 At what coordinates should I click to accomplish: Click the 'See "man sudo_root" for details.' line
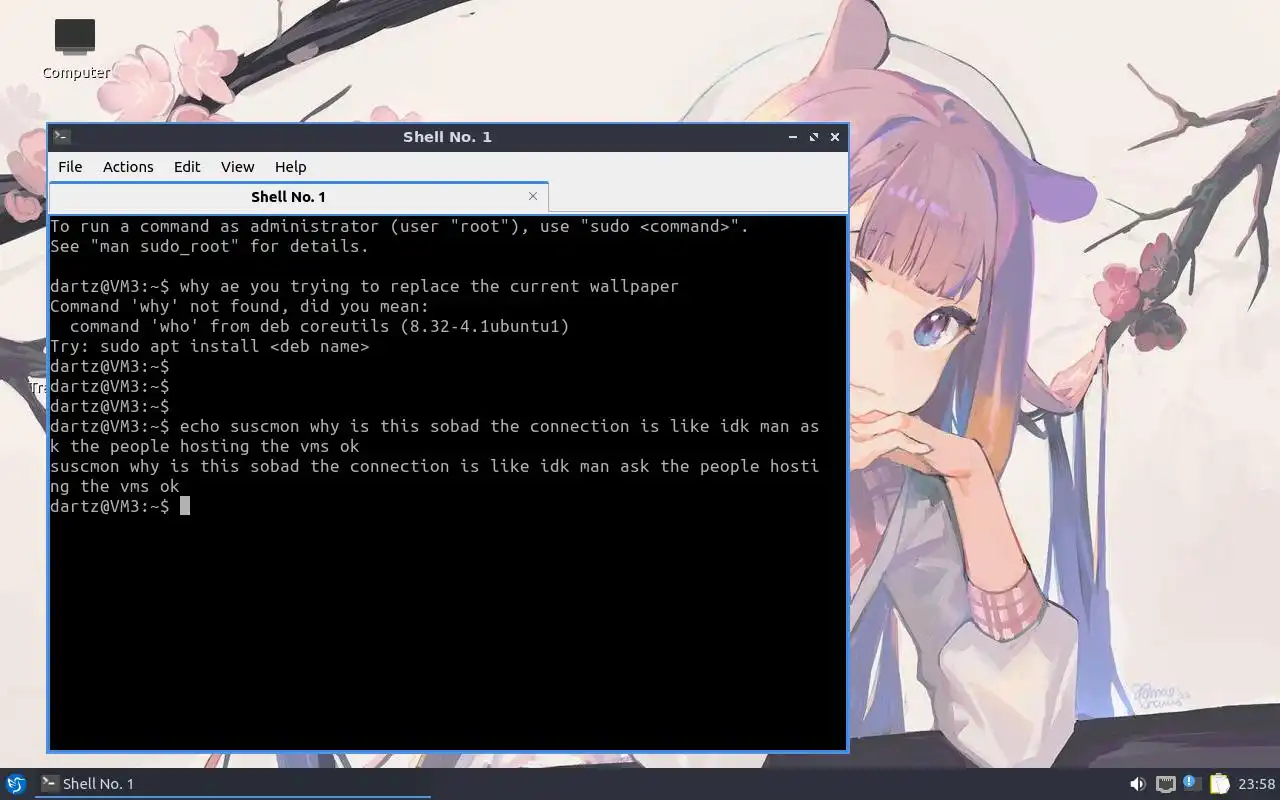(209, 246)
